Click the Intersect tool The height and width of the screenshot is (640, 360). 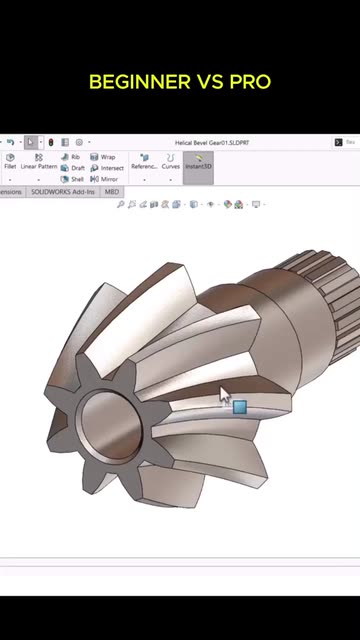point(107,168)
